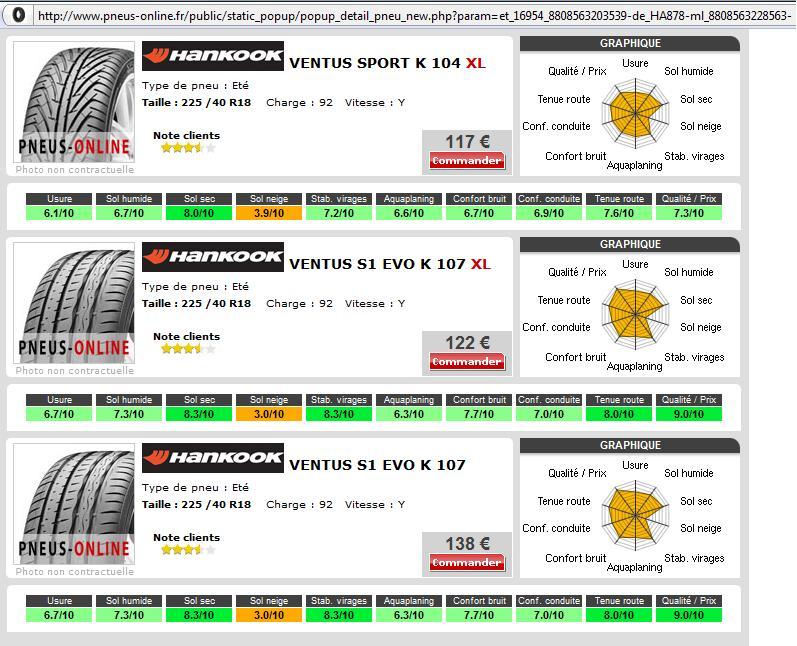
Task: Click the Usure 6.1/10 score
Action: click(x=59, y=213)
